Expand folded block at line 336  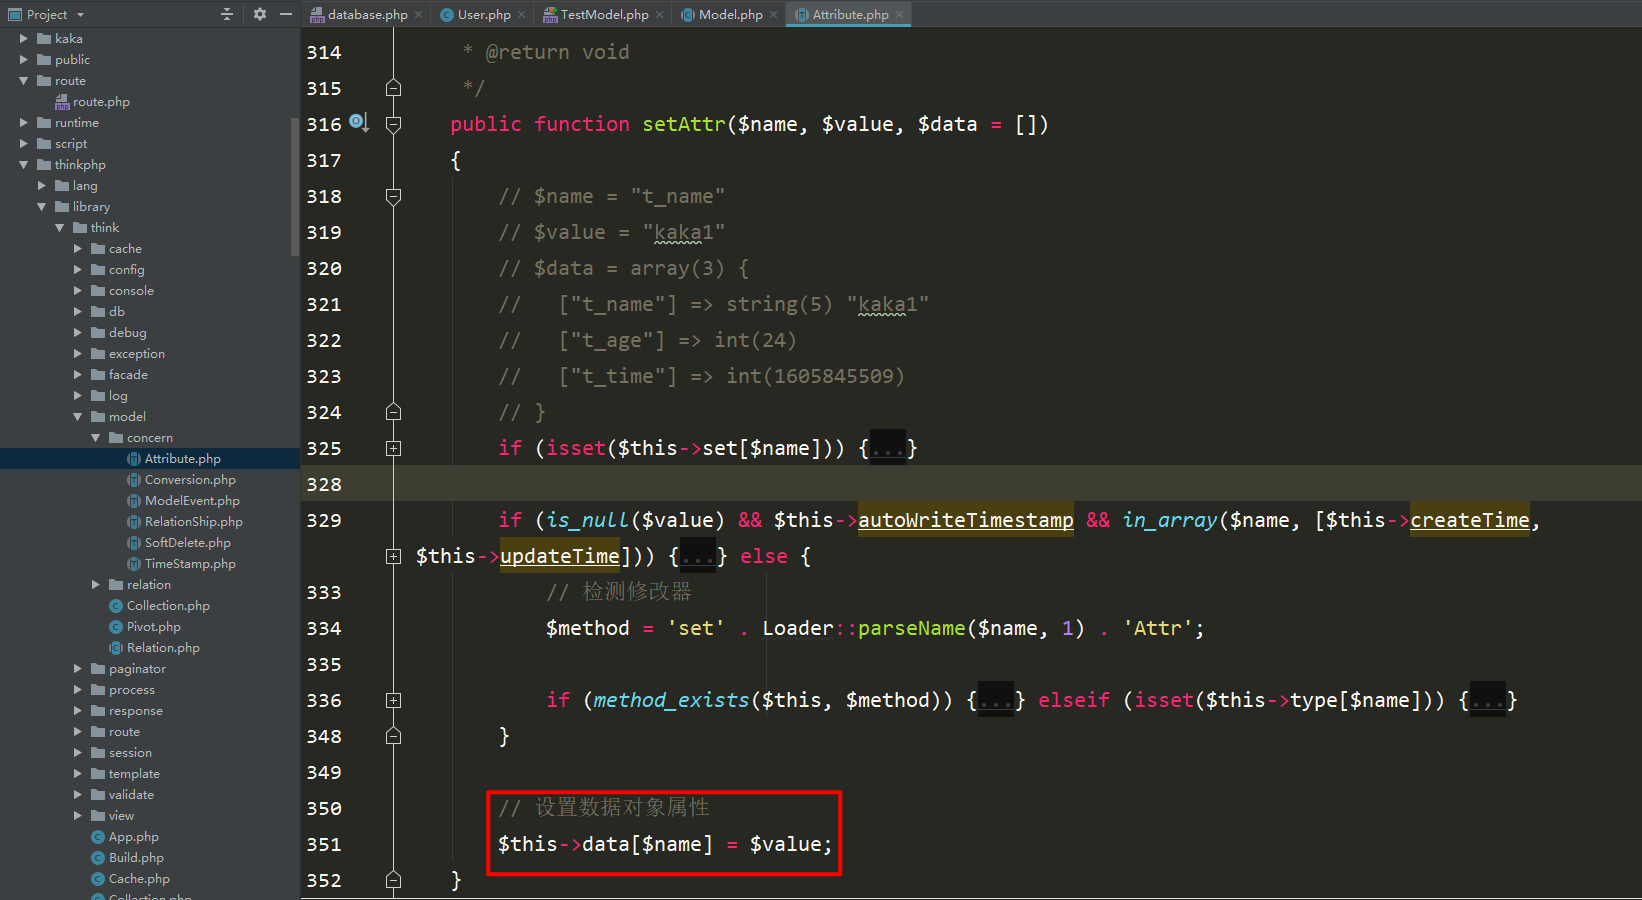[x=393, y=700]
